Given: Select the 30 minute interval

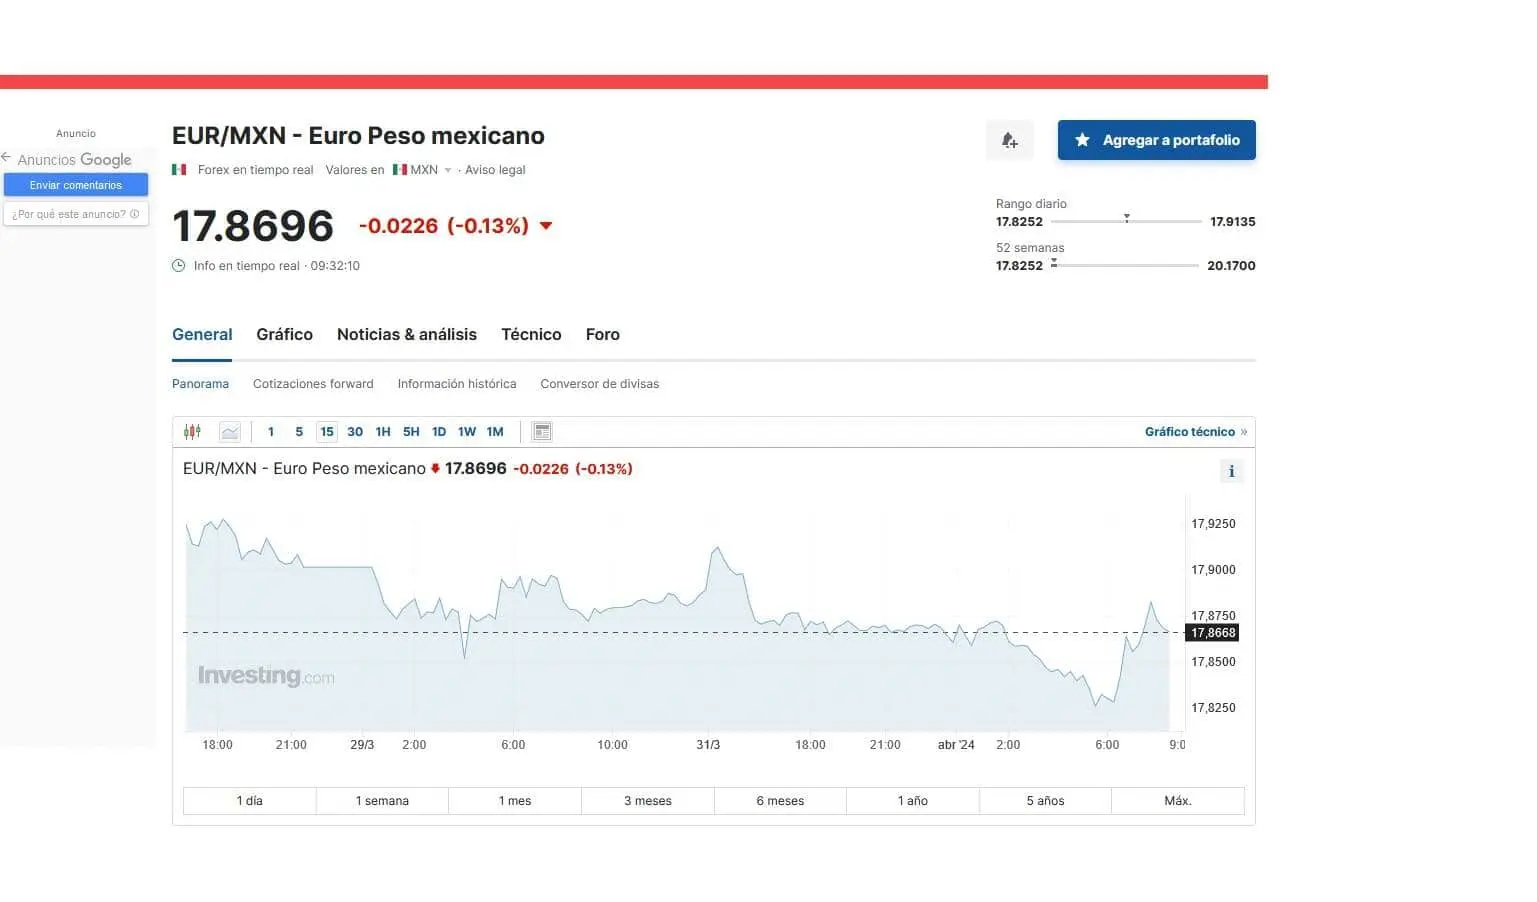Looking at the screenshot, I should tap(355, 432).
